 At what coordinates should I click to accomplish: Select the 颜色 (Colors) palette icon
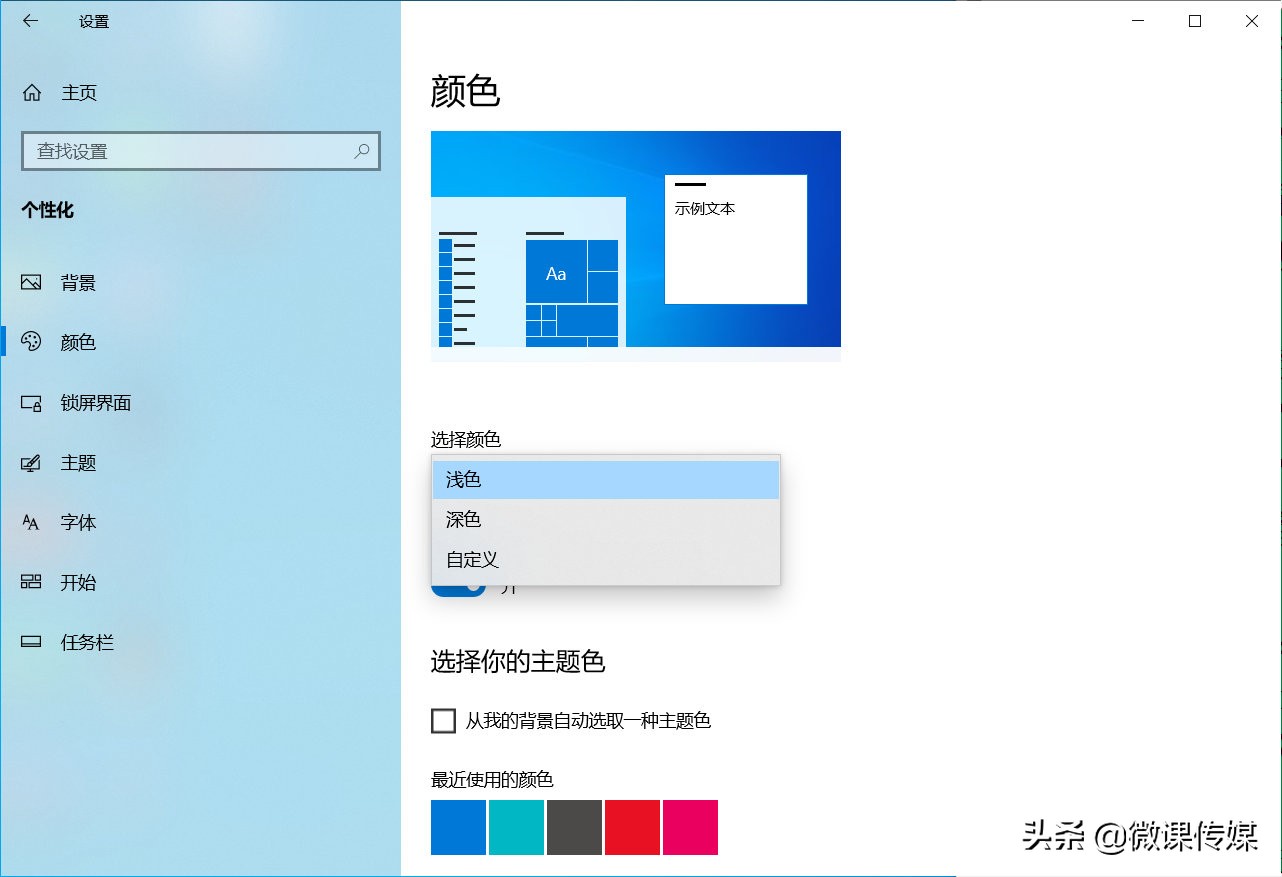pyautogui.click(x=29, y=342)
